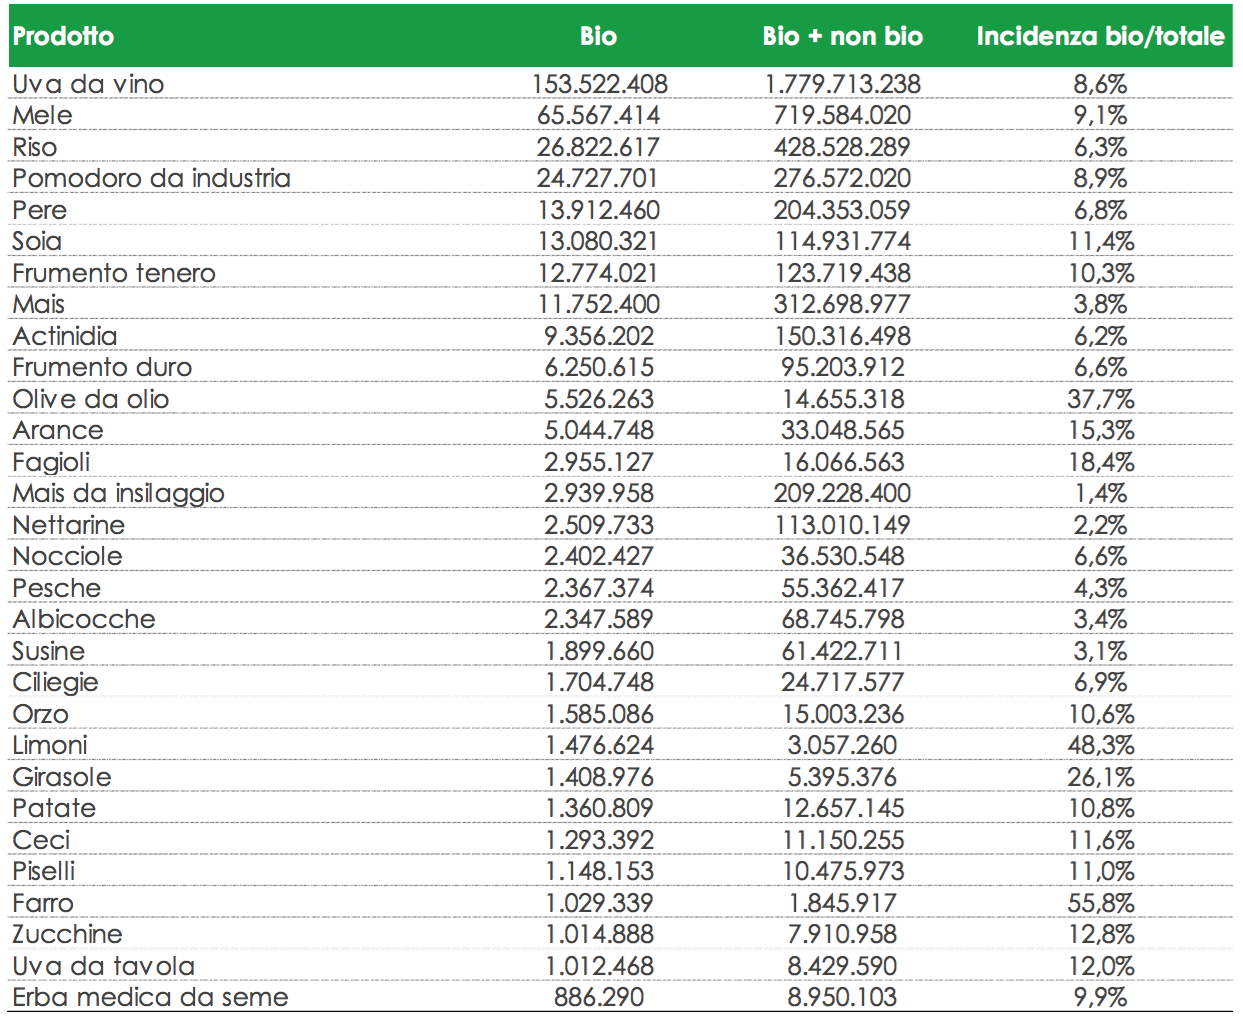Select the Riso row label
Viewport: 1243px width, 1018px height.
[x=35, y=147]
